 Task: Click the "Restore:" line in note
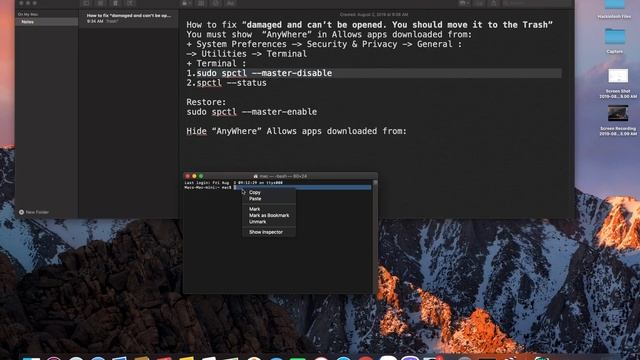(206, 102)
